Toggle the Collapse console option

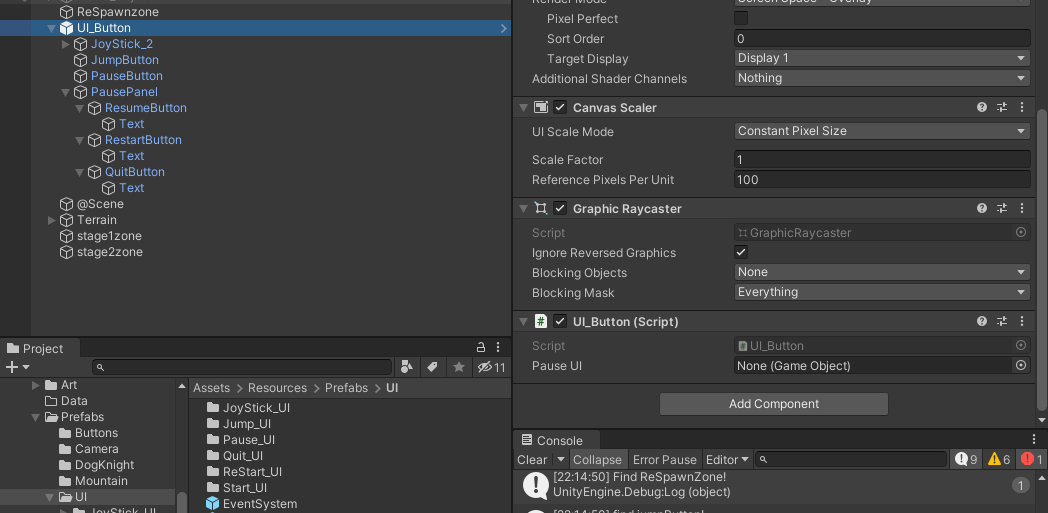click(597, 459)
